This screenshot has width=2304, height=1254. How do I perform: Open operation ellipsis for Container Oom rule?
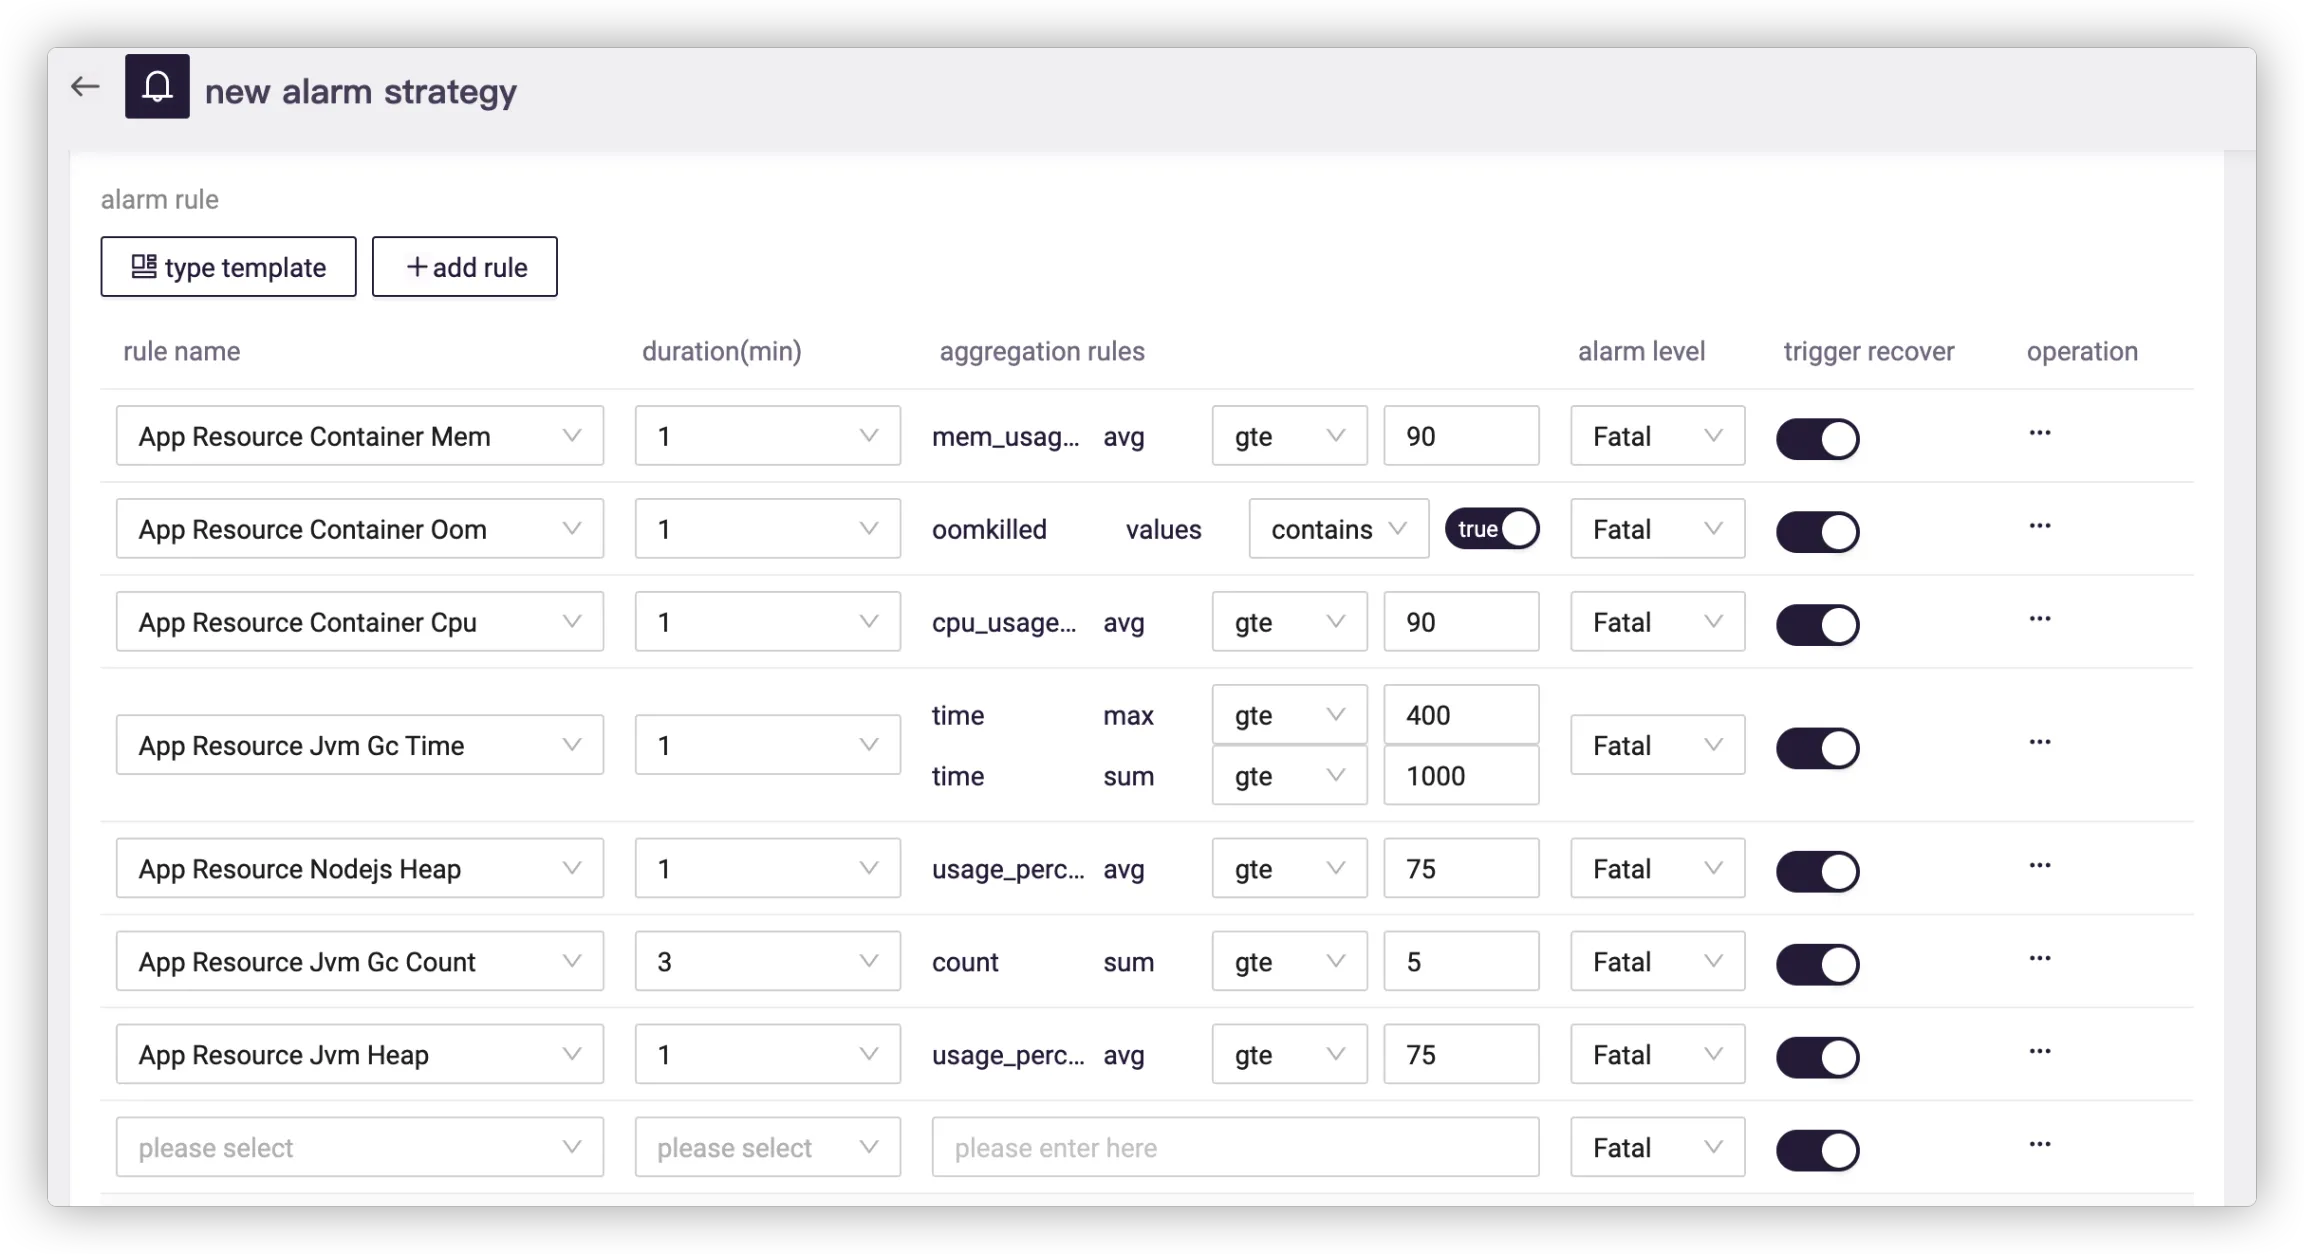(2039, 526)
